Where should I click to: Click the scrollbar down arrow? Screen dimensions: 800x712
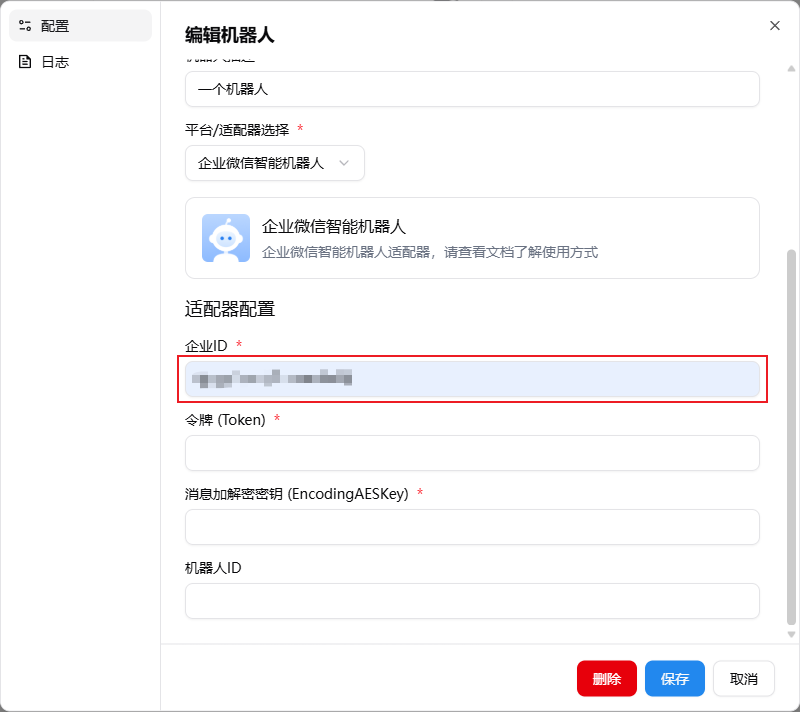pyautogui.click(x=791, y=634)
